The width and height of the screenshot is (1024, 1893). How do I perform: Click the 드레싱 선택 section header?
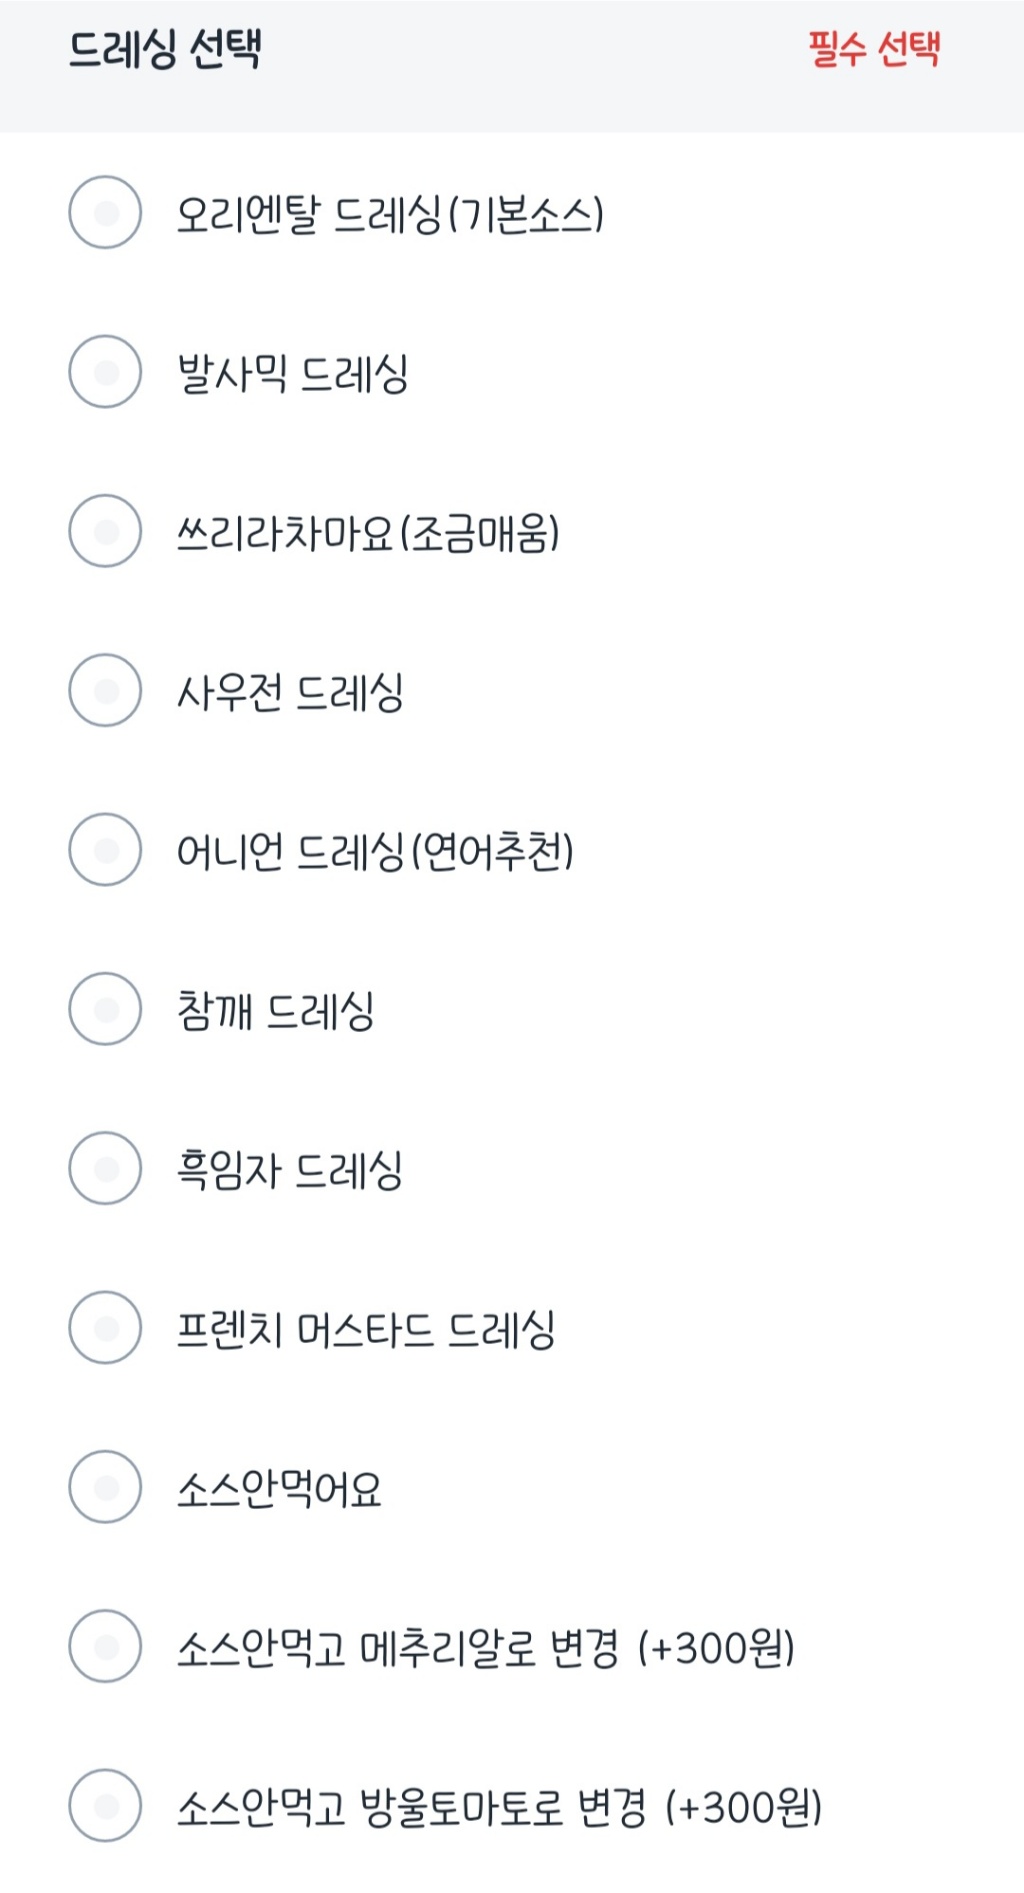pyautogui.click(x=165, y=48)
